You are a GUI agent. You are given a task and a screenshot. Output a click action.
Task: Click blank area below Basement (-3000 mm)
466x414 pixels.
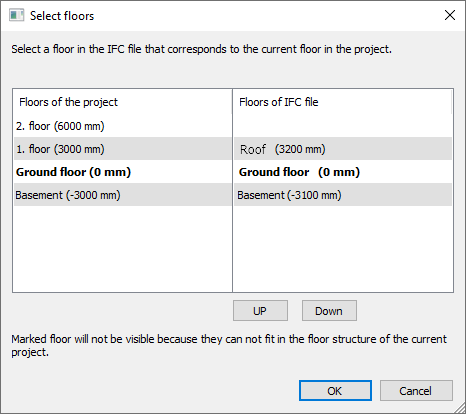pos(123,249)
